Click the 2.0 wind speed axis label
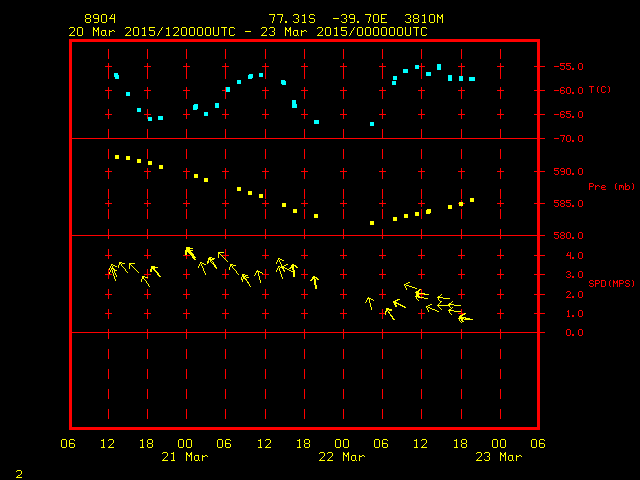Screen dimensions: 640x480 574,295
